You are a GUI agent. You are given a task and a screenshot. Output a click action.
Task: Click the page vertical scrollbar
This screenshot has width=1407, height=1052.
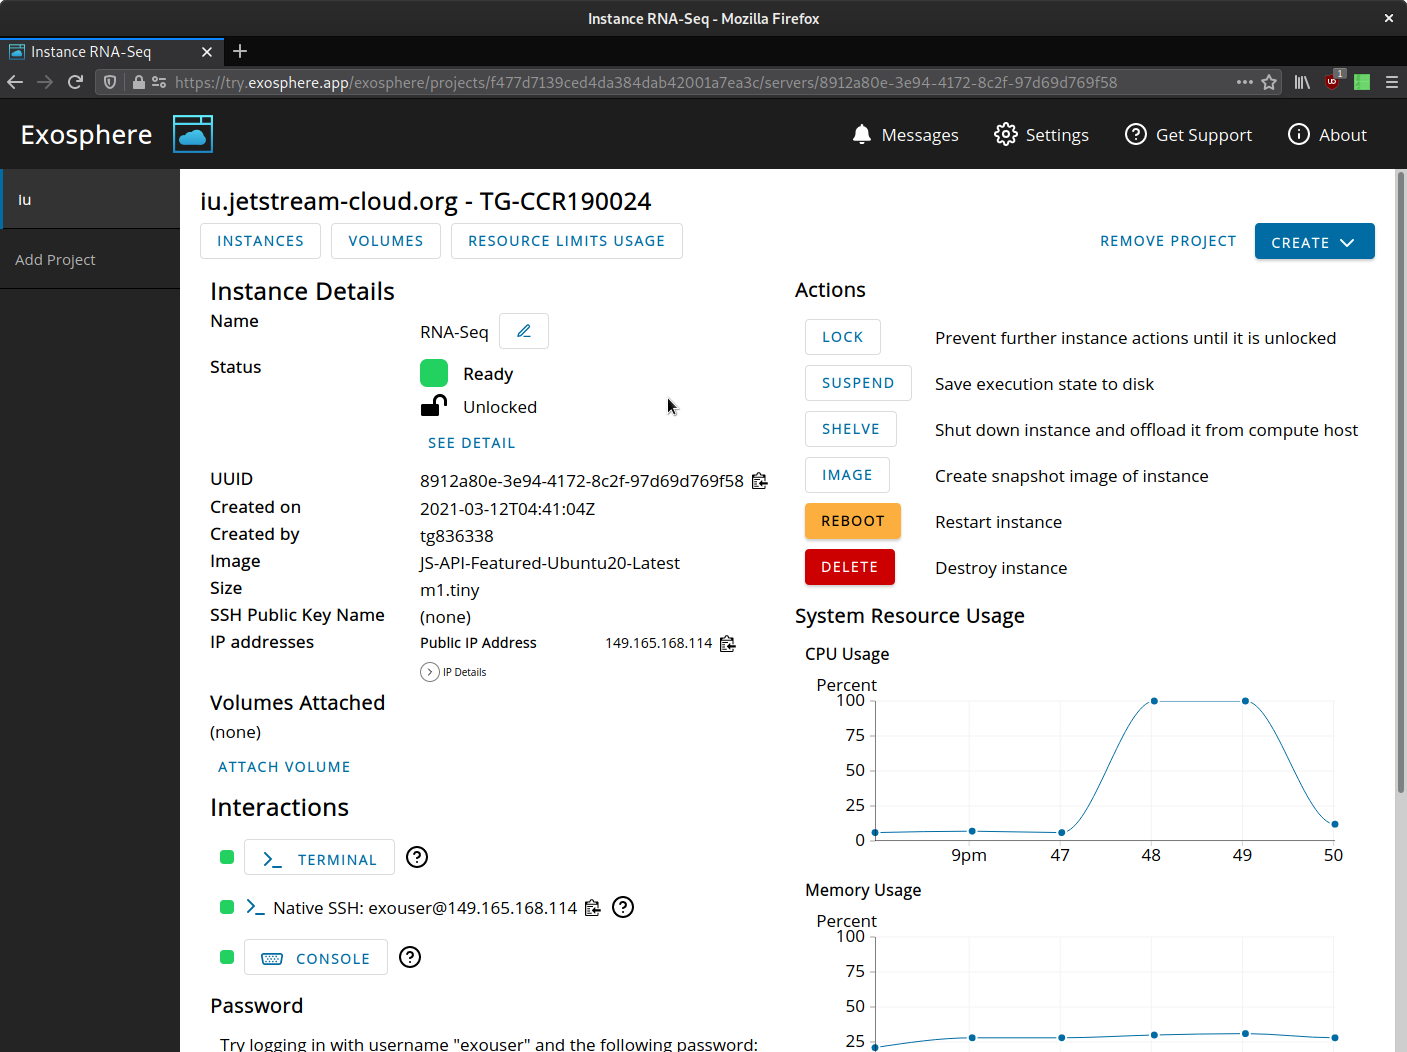pyautogui.click(x=1400, y=482)
